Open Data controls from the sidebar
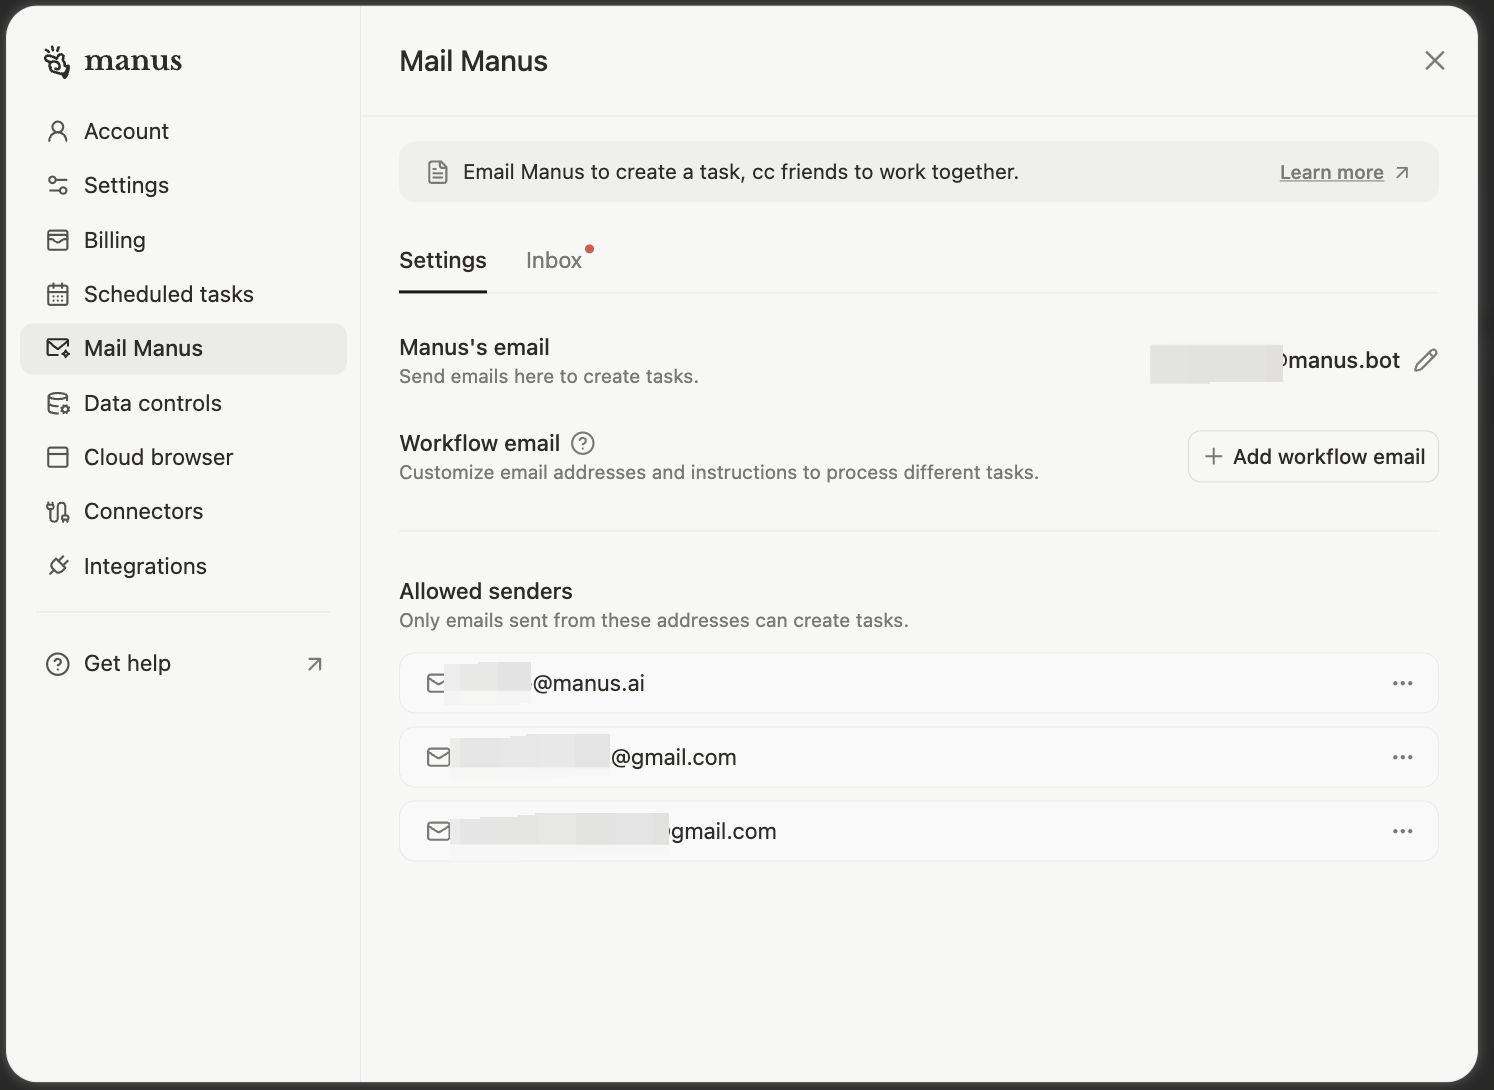The width and height of the screenshot is (1494, 1090). [152, 403]
